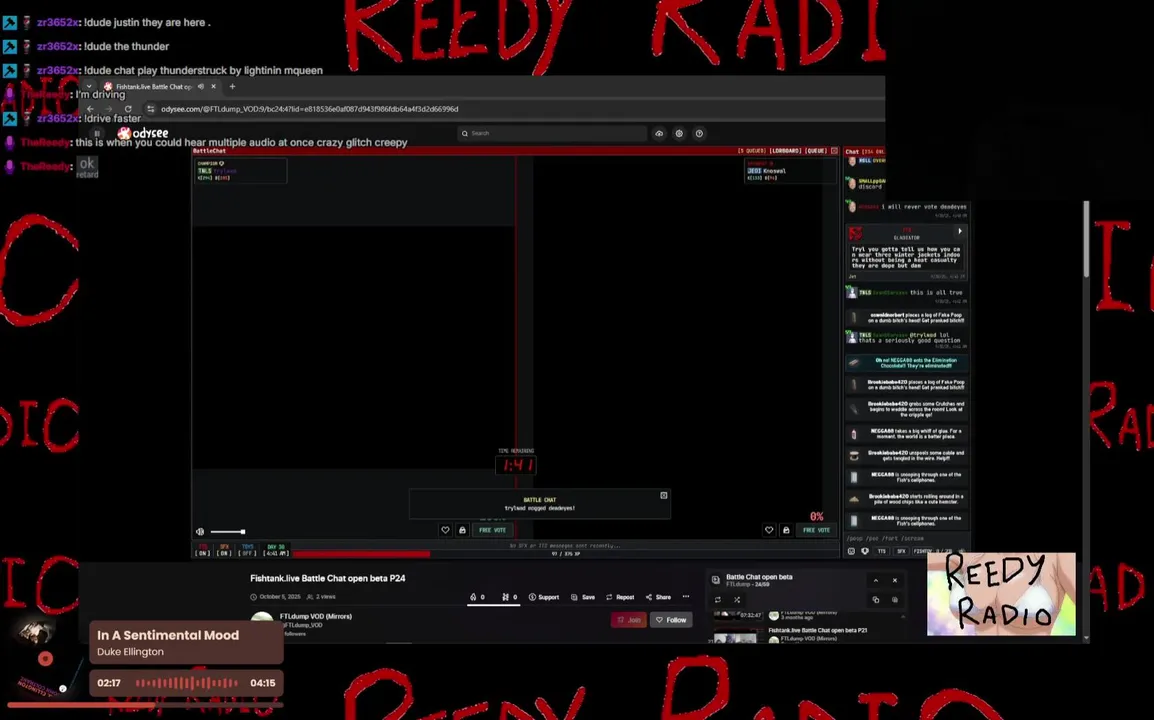Mute the Fishtank.live tab audio icon

coord(201,86)
